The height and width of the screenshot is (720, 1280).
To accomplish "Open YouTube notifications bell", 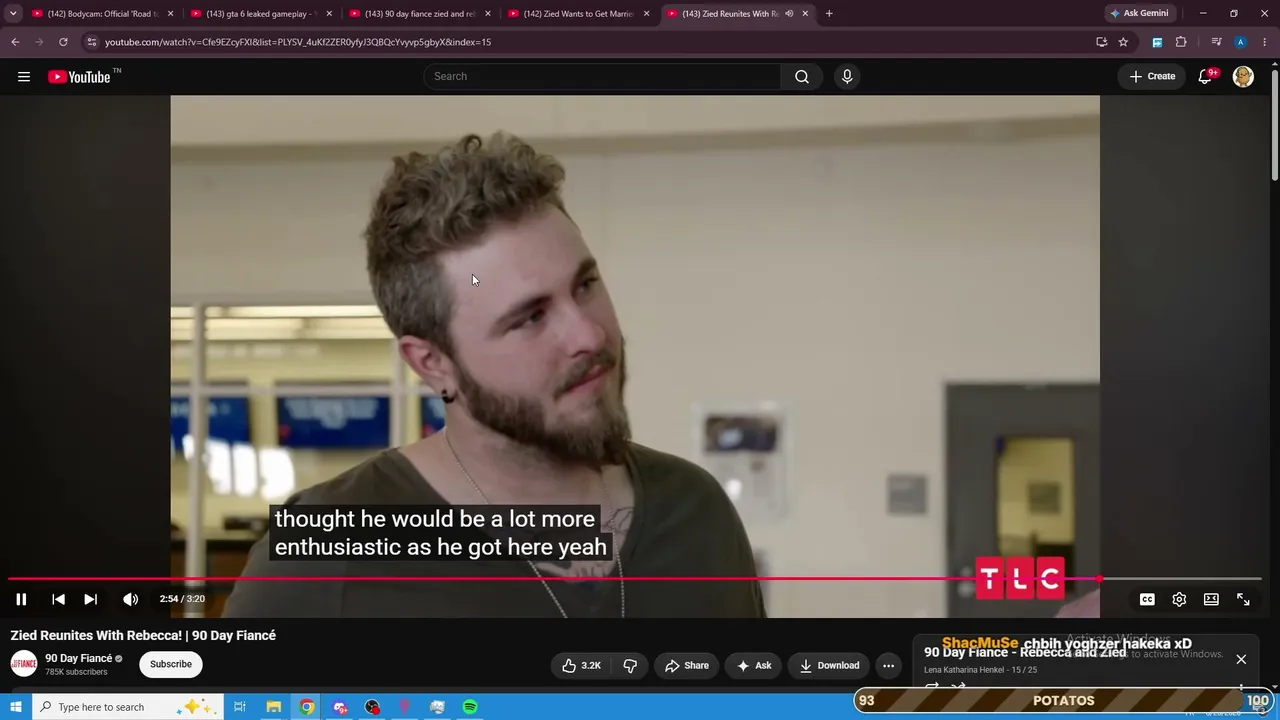I will pyautogui.click(x=1206, y=77).
